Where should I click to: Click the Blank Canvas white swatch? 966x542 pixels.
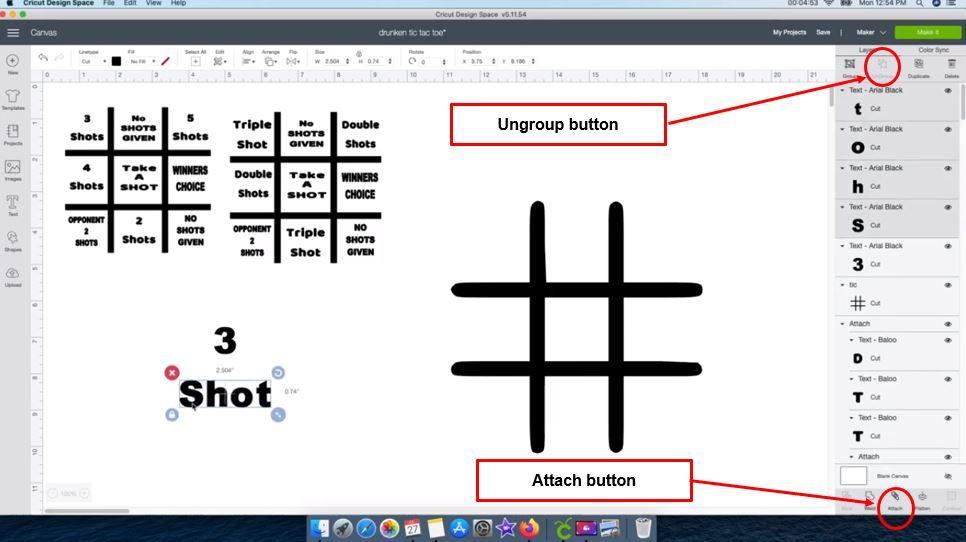[853, 475]
